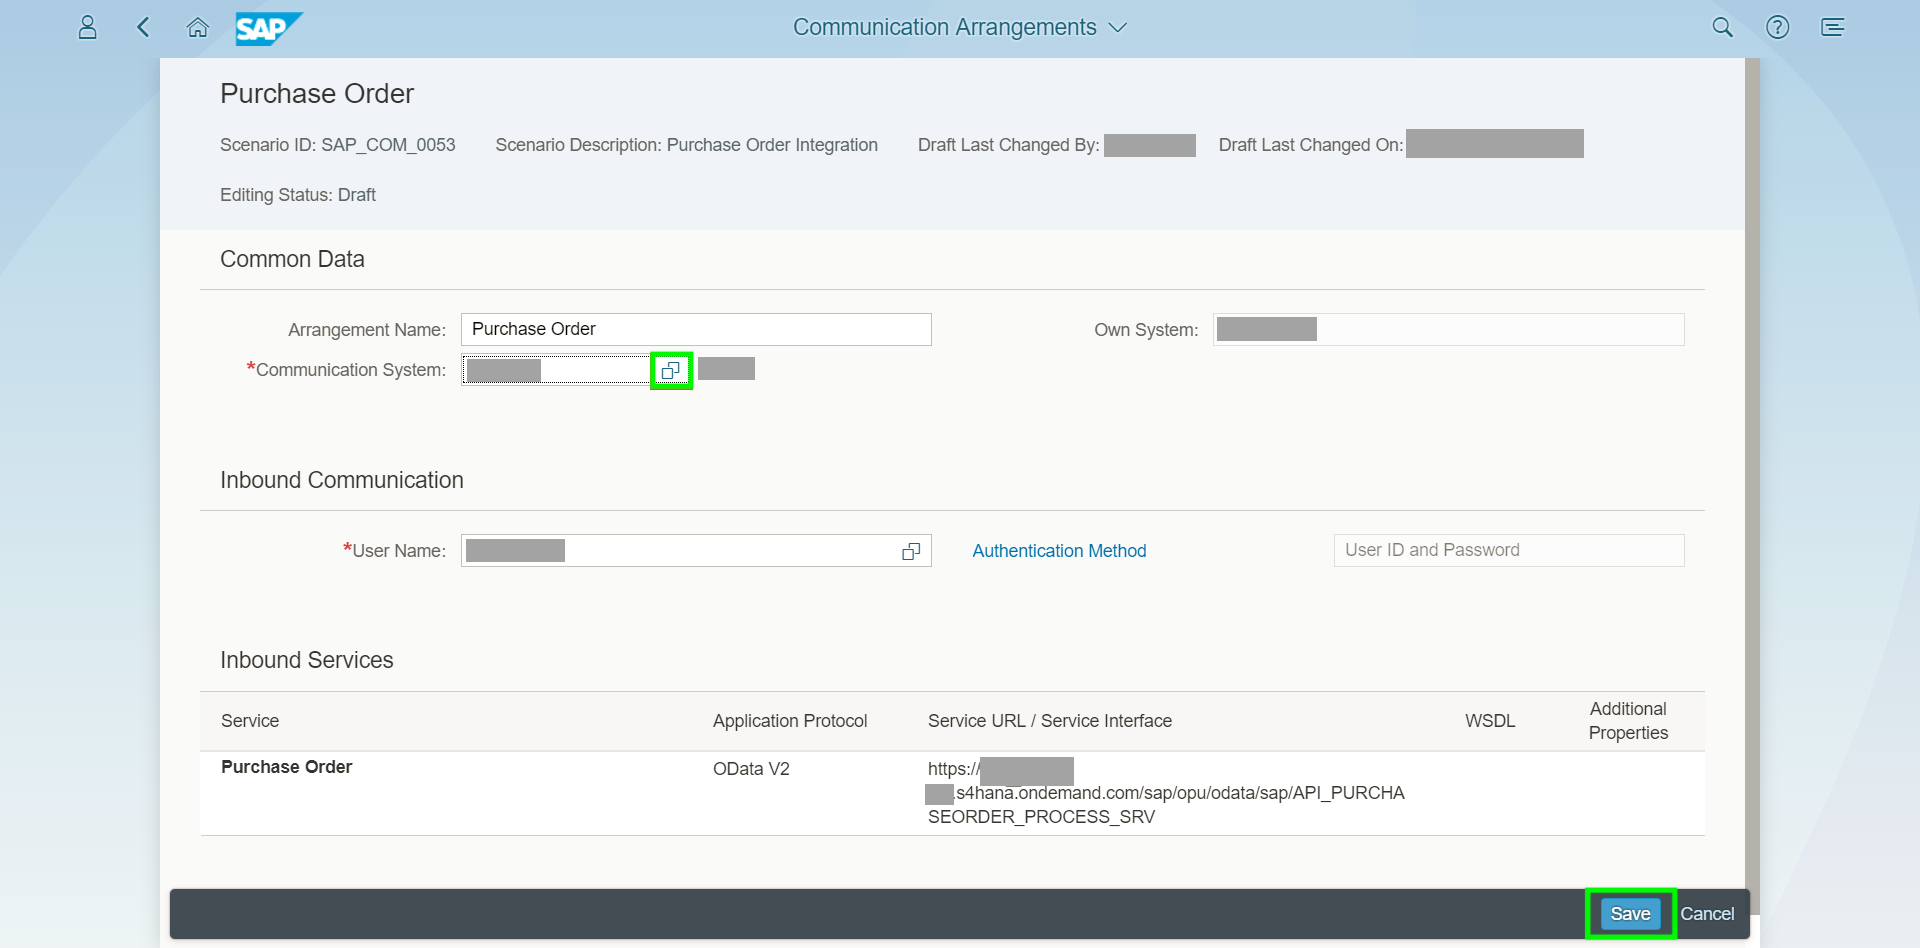Open the help question mark icon
Viewport: 1920px width, 948px height.
point(1777,27)
